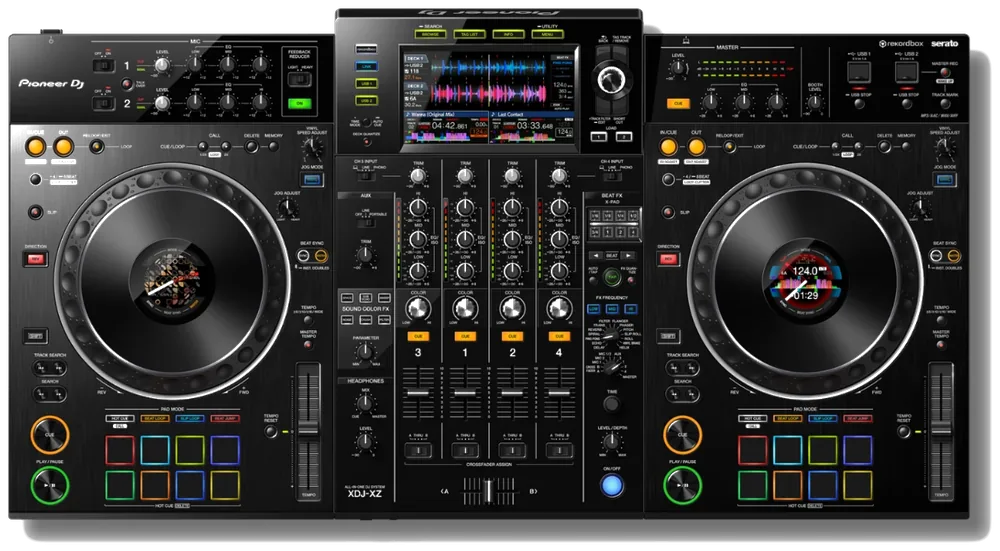
Task: Tap the red top-row performance pad on left deck
Action: (x=120, y=450)
